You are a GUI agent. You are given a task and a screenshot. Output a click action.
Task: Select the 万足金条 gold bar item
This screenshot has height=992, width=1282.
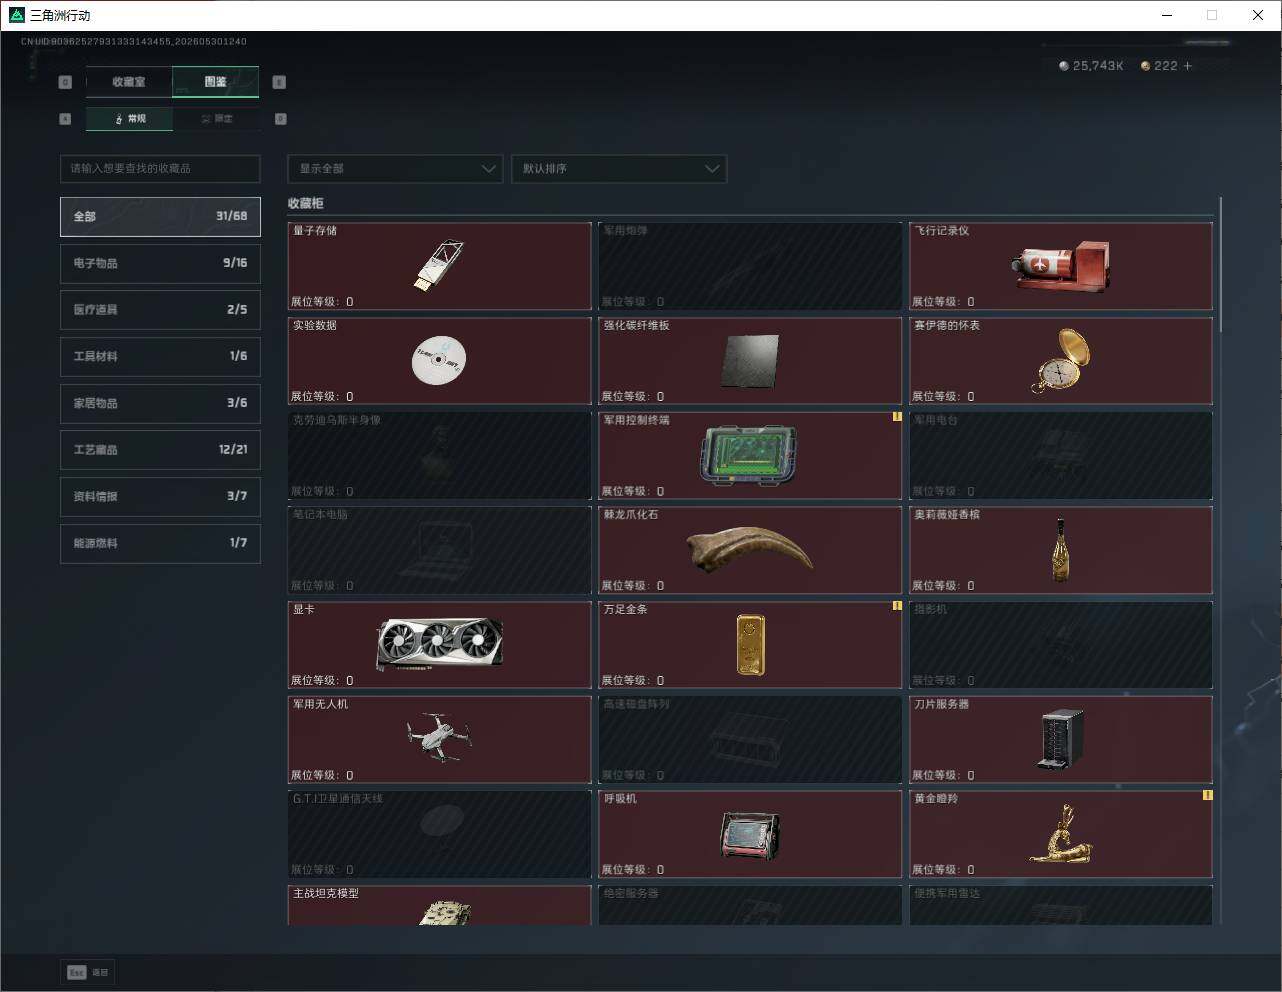(x=750, y=645)
